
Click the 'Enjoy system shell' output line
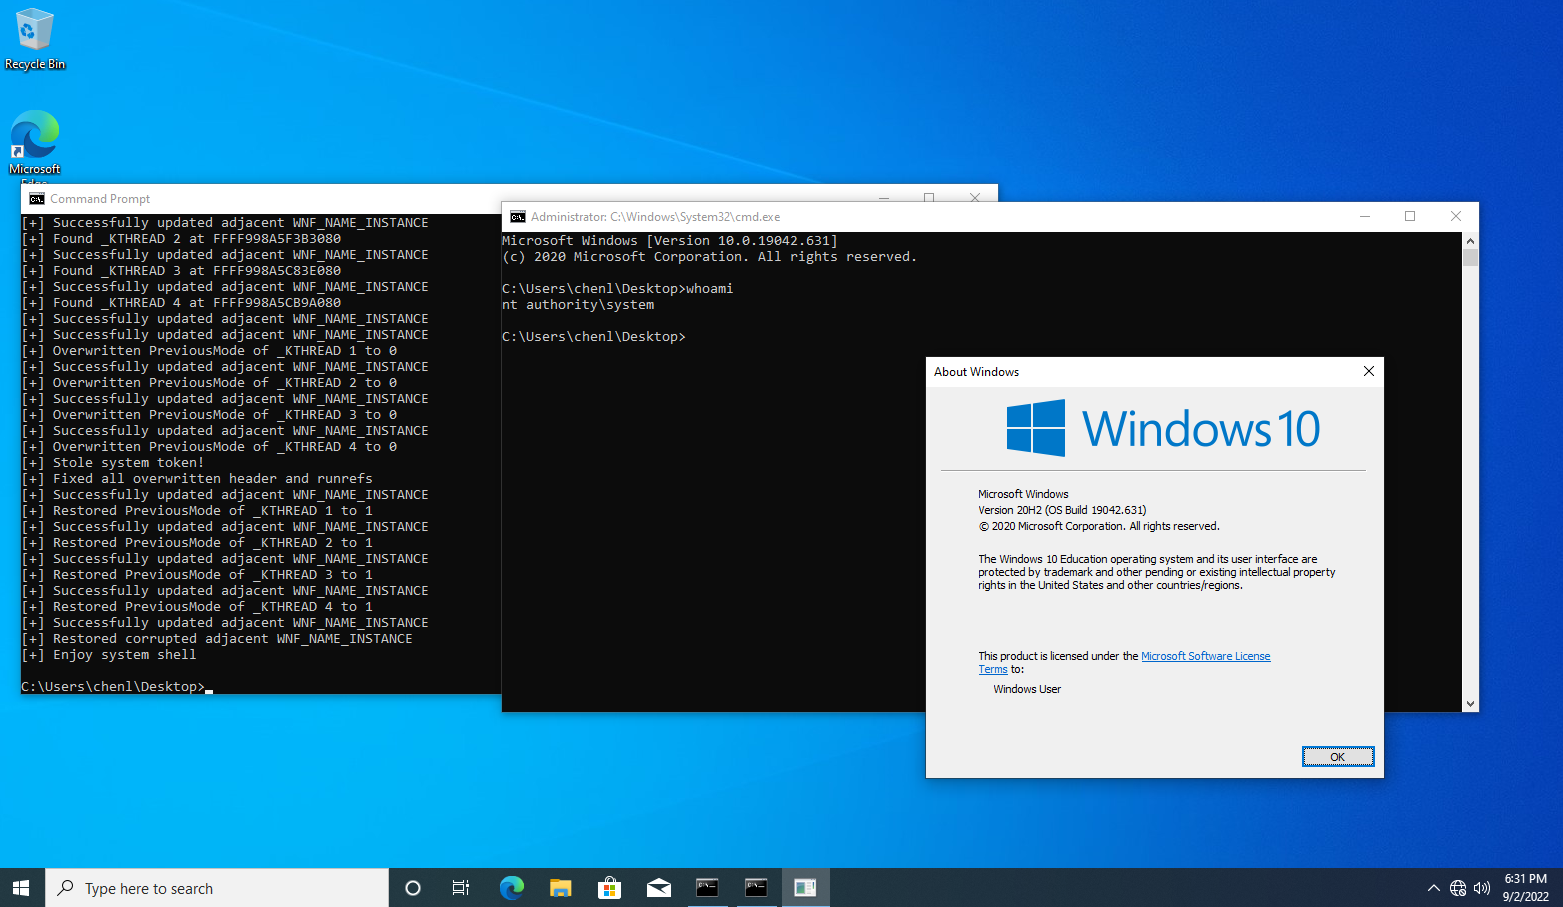(109, 655)
